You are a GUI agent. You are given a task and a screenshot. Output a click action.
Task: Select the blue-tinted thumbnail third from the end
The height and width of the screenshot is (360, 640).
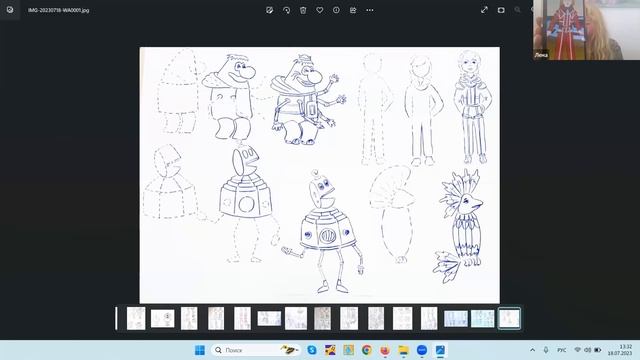[456, 319]
